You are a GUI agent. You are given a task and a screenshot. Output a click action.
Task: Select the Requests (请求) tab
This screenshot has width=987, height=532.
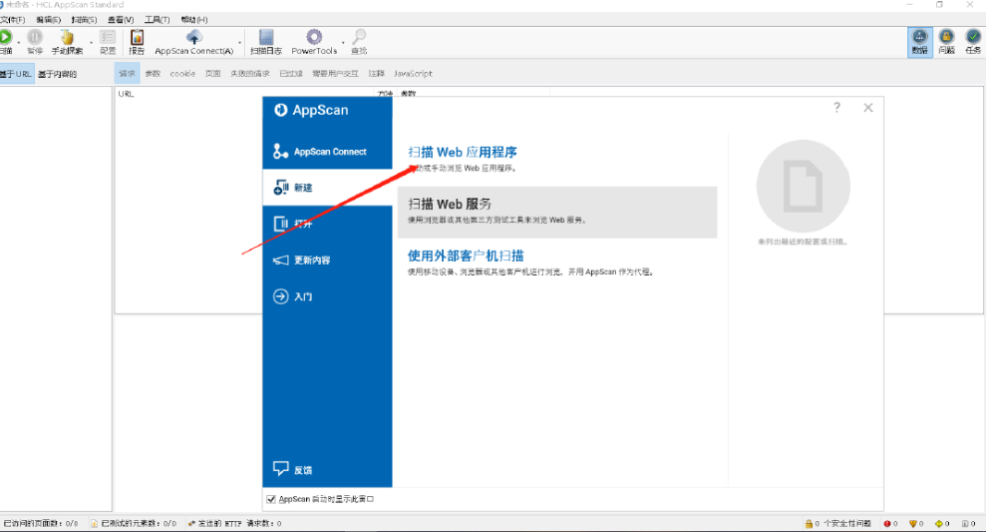tap(127, 74)
